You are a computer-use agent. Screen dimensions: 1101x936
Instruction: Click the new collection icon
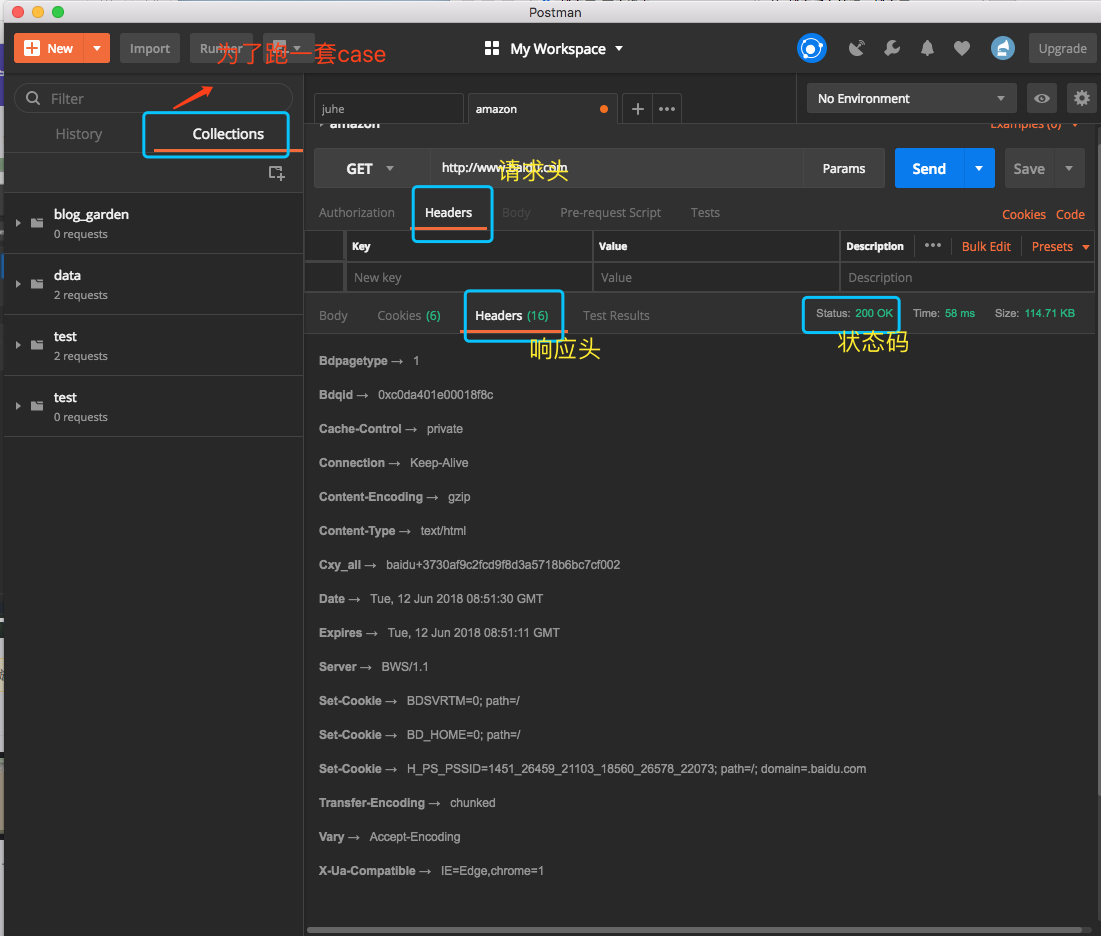click(x=277, y=173)
